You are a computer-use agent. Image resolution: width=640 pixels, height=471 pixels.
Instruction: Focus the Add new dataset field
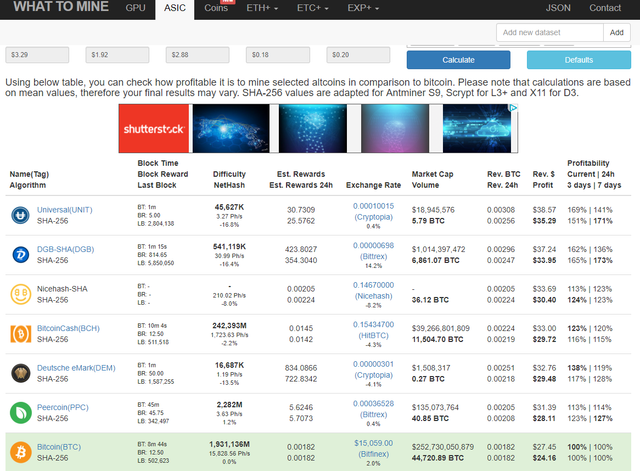tap(550, 33)
